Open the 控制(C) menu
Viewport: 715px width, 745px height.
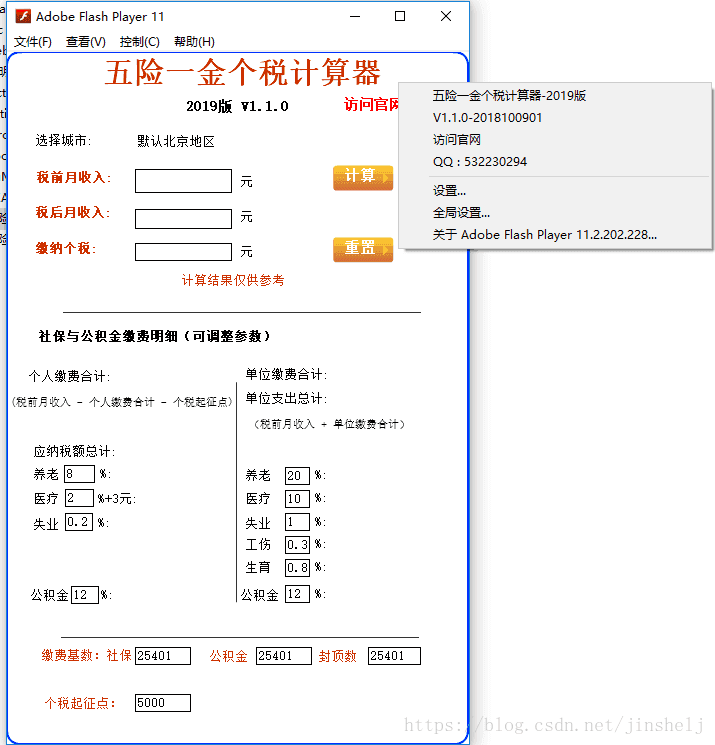click(x=140, y=42)
